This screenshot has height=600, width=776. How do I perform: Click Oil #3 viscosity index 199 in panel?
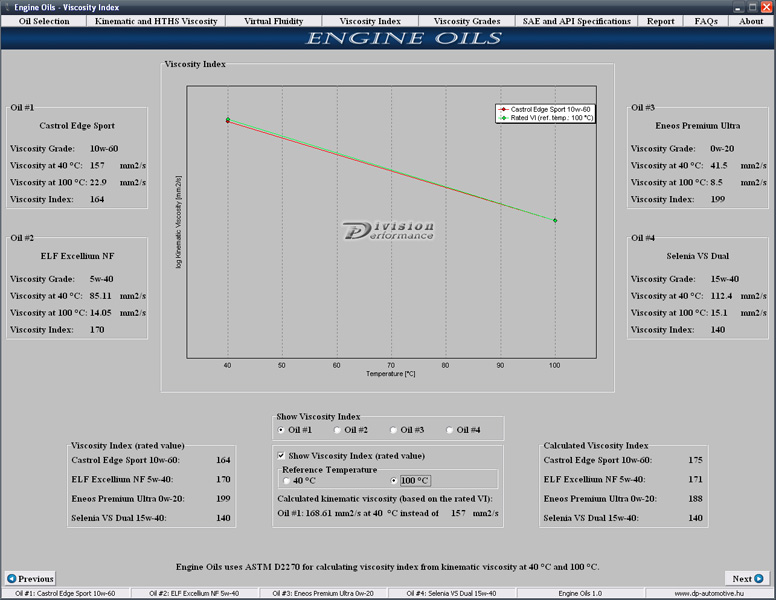coord(718,199)
